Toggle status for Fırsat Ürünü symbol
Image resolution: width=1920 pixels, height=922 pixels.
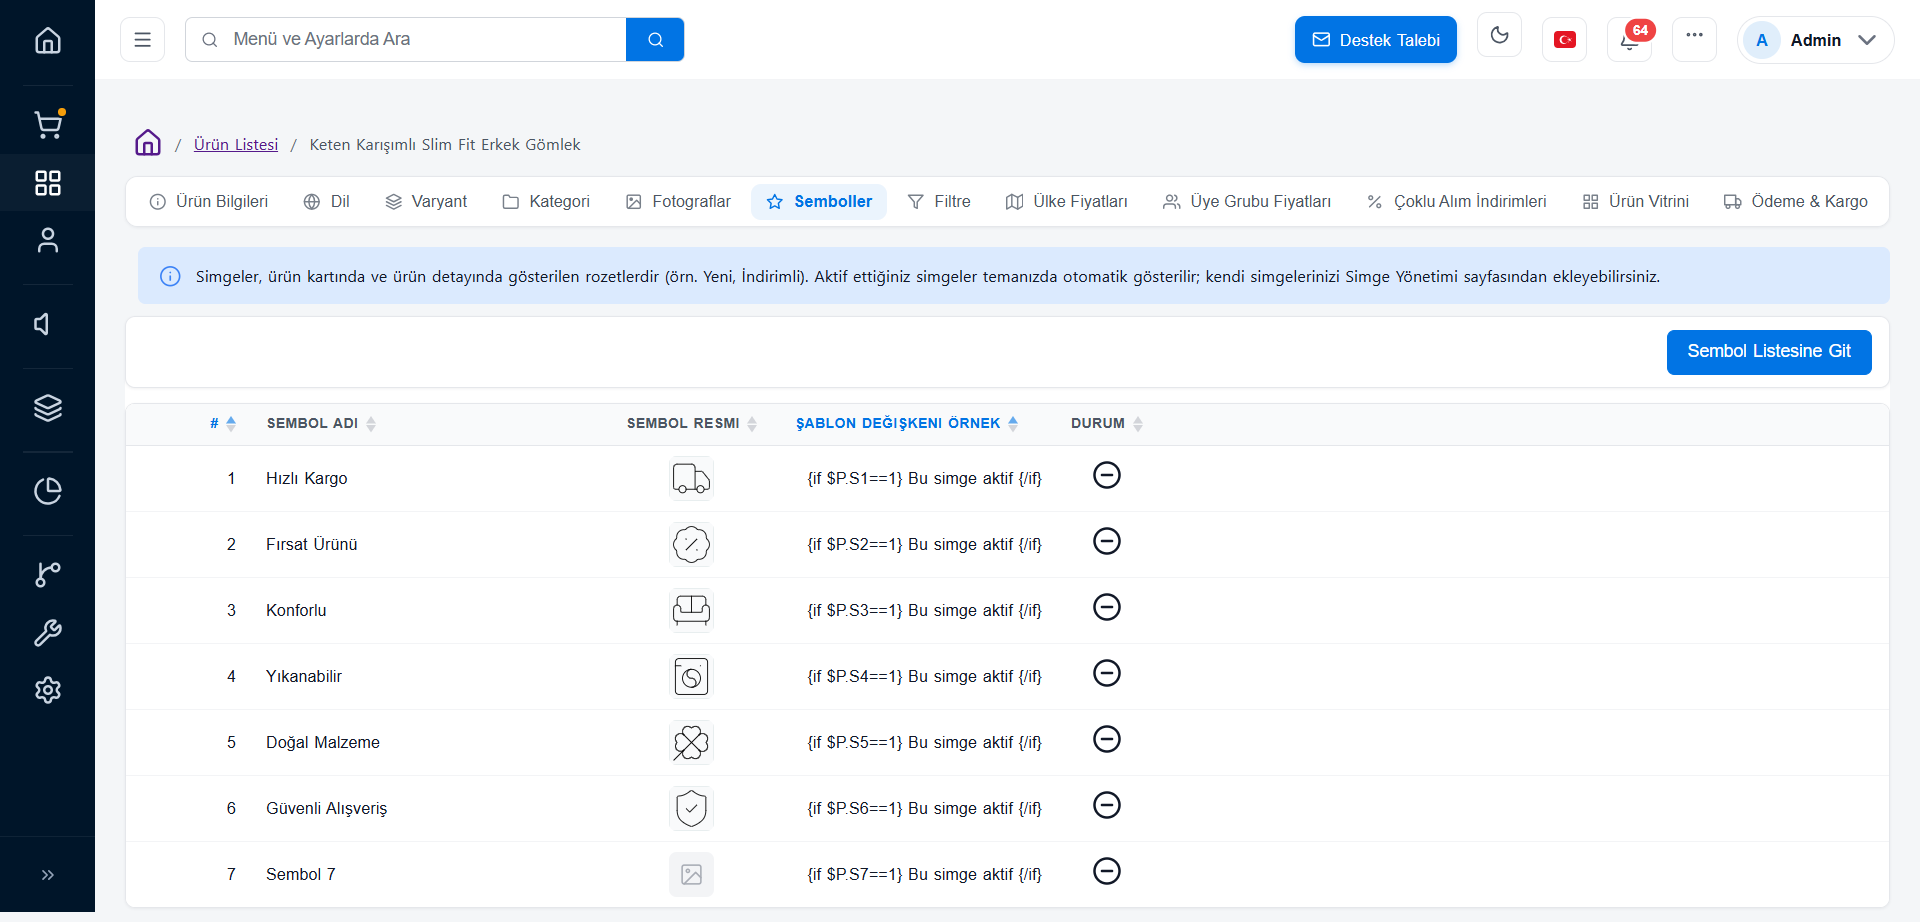coord(1107,541)
